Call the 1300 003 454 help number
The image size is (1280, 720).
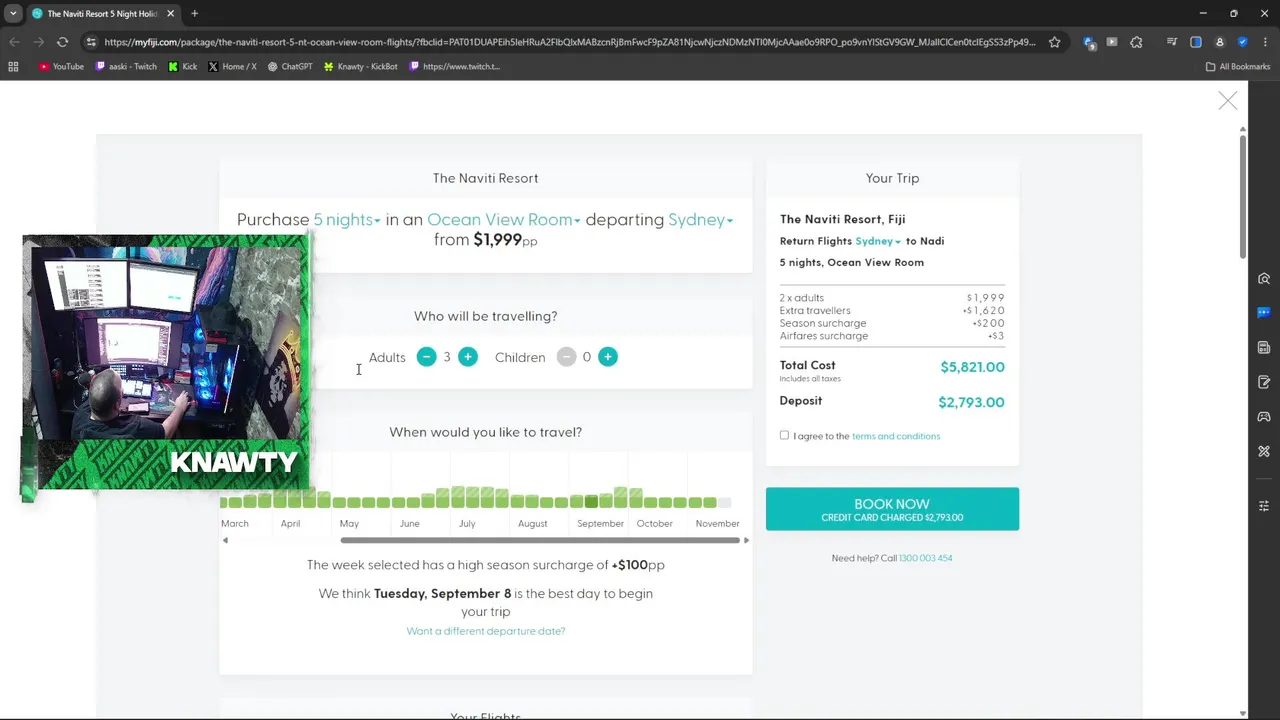[x=926, y=558]
